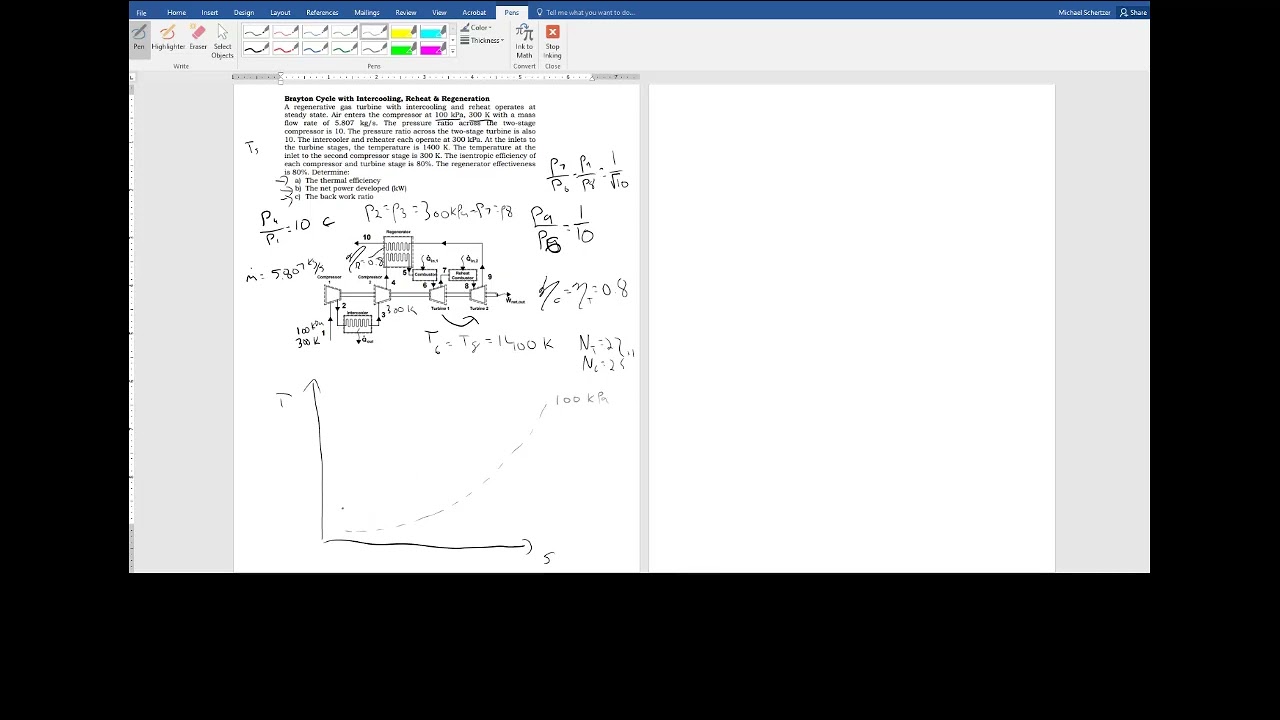Image resolution: width=1280 pixels, height=720 pixels.
Task: Convert ink with Ink to Math
Action: pos(524,41)
